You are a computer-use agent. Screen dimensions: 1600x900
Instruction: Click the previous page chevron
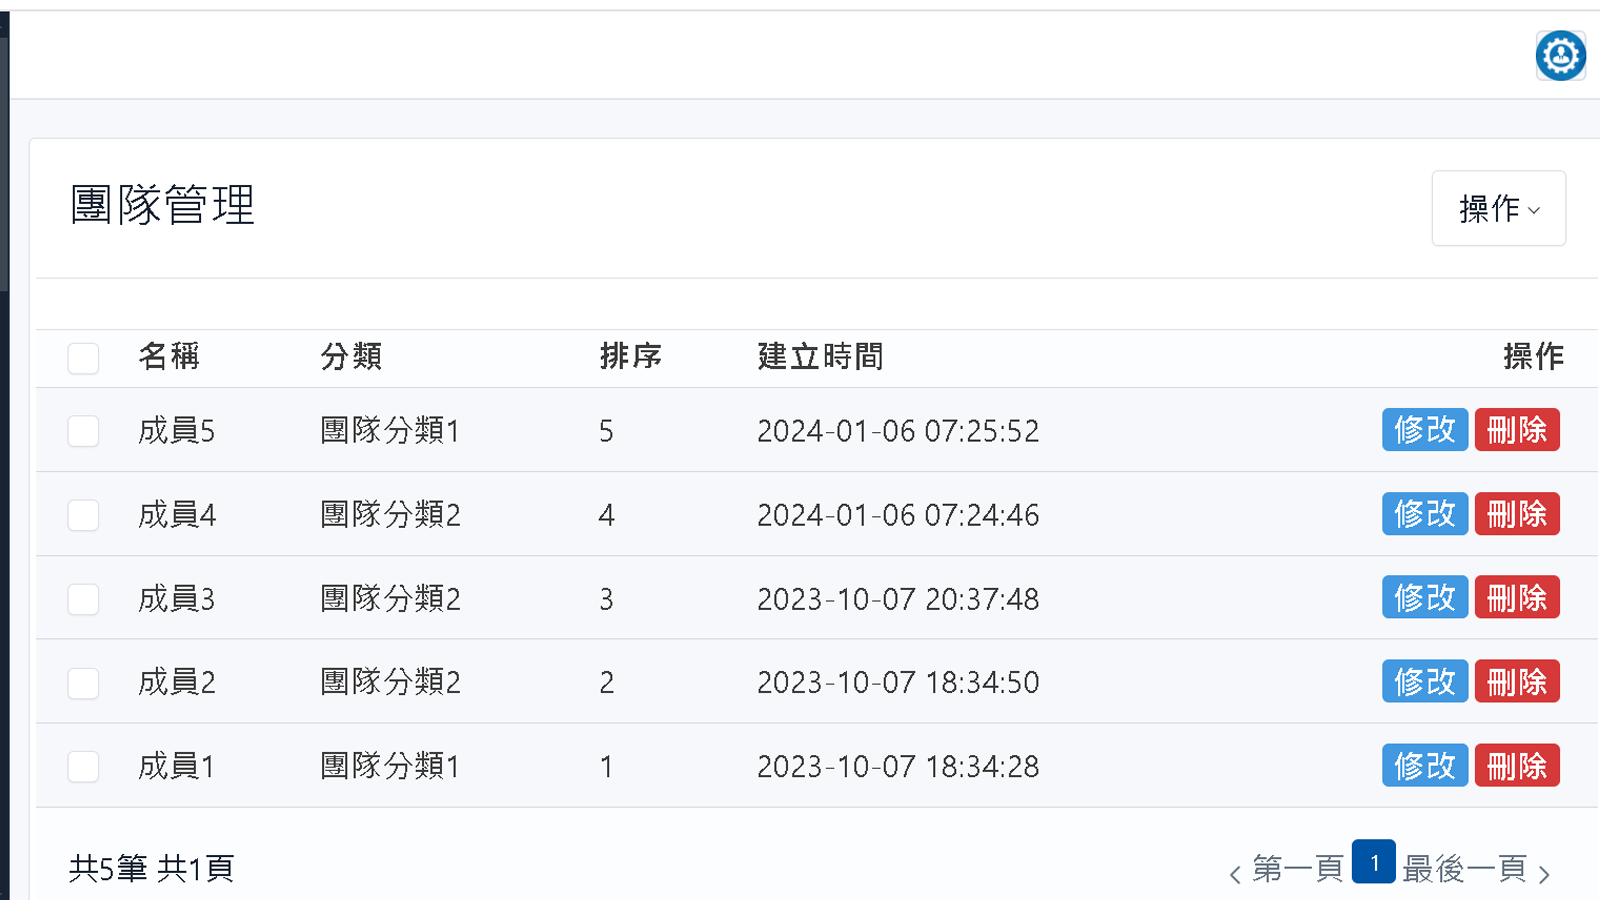[1235, 874]
